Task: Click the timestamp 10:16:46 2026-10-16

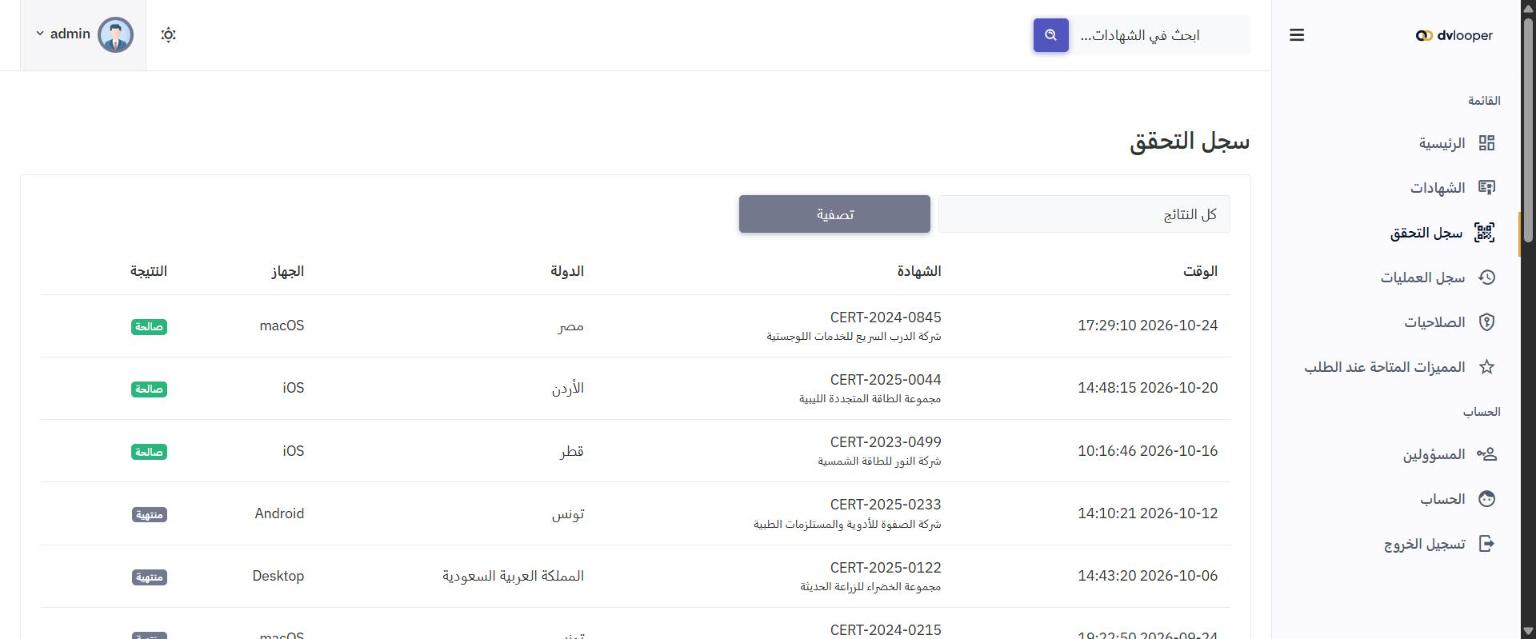Action: [1148, 451]
